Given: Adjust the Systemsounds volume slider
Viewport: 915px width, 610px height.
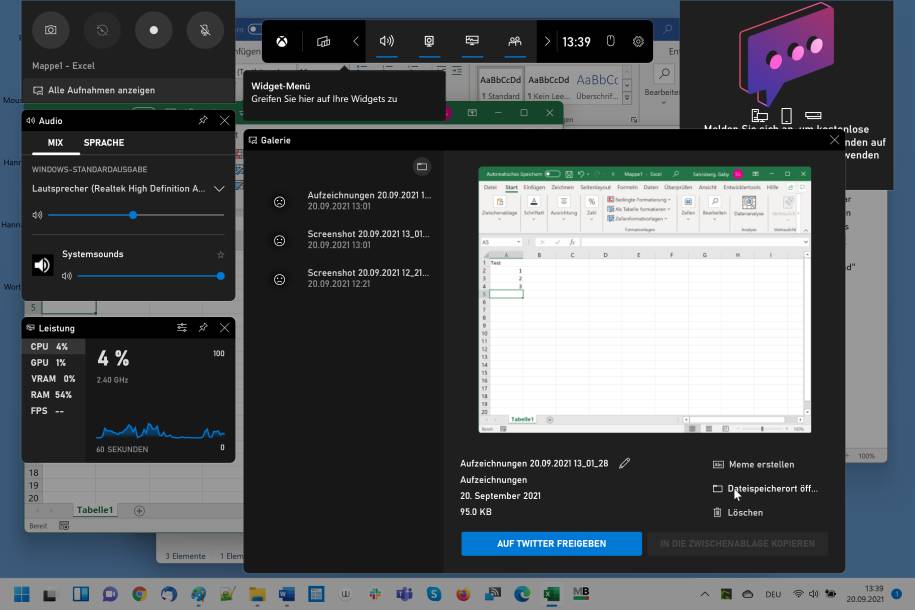Looking at the screenshot, I should [x=148, y=276].
